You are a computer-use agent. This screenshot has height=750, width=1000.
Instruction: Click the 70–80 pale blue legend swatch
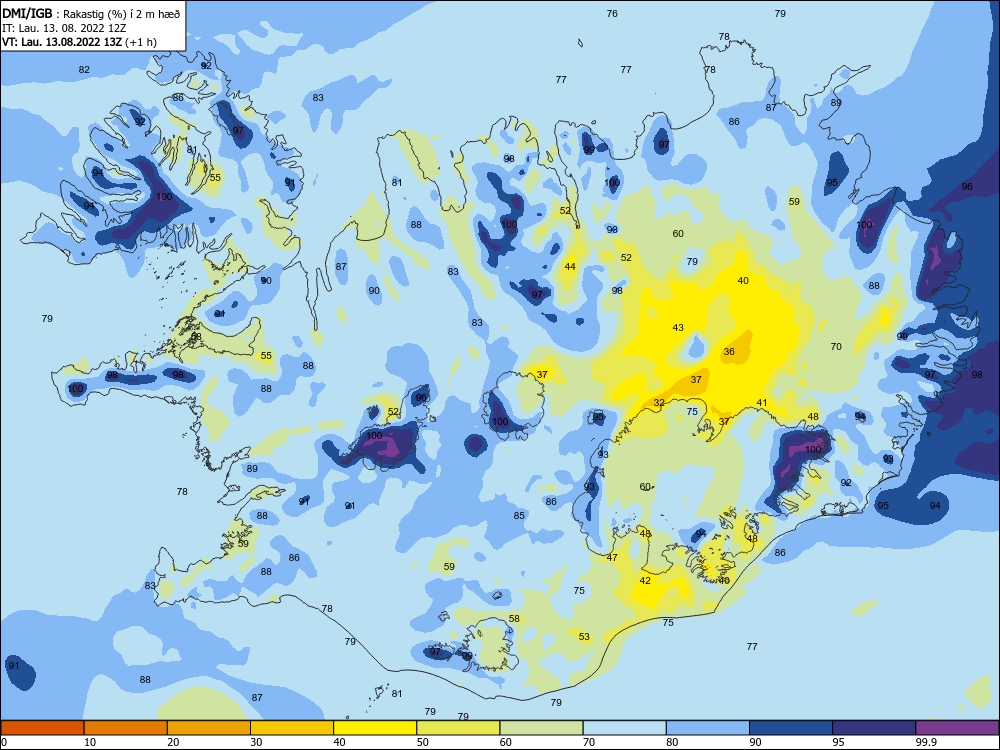pyautogui.click(x=624, y=728)
